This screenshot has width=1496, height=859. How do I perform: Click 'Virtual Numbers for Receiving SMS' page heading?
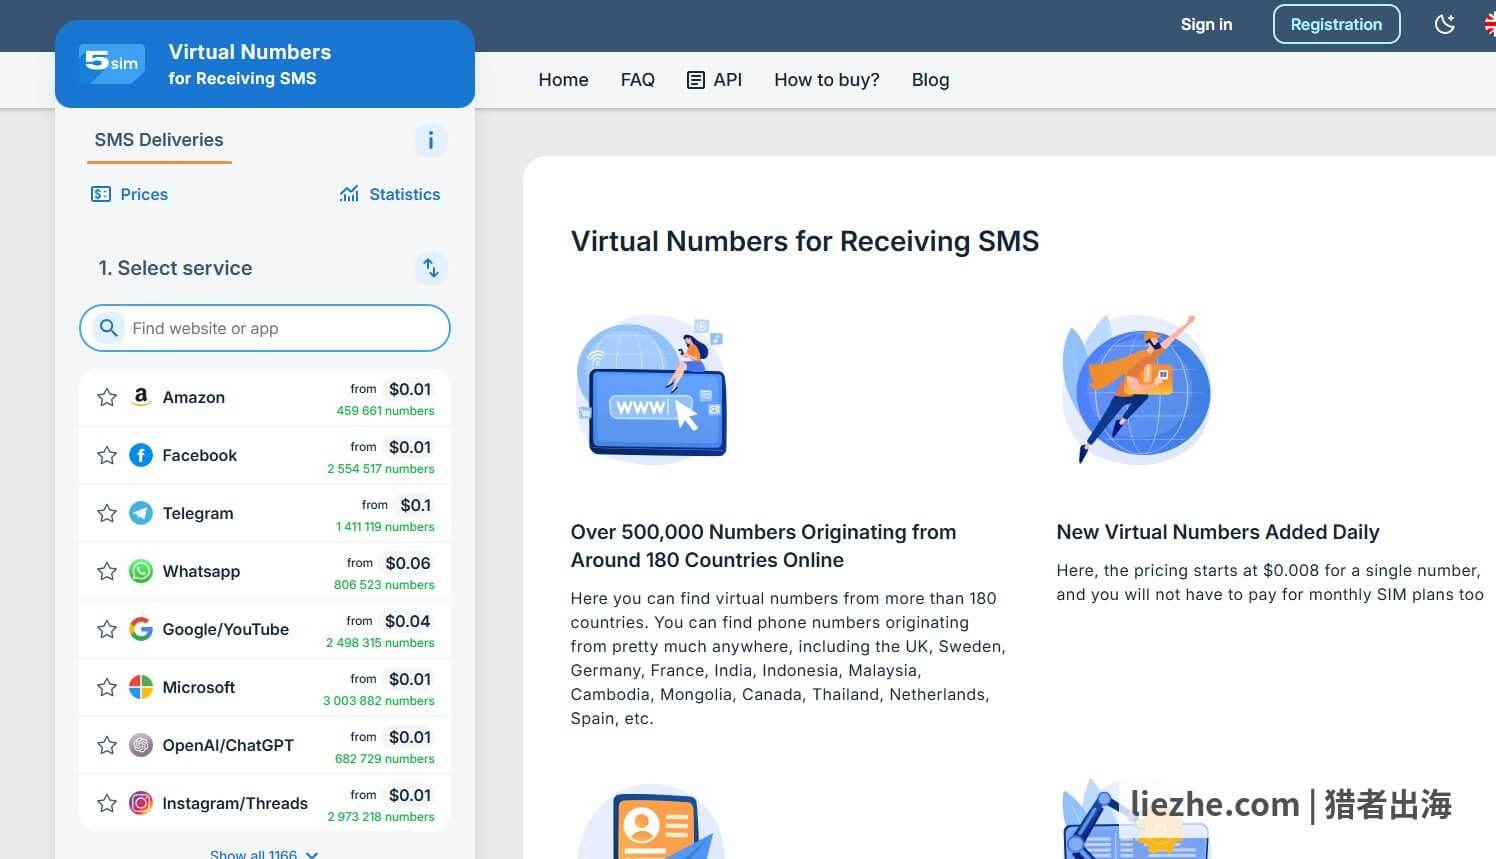[x=805, y=241]
